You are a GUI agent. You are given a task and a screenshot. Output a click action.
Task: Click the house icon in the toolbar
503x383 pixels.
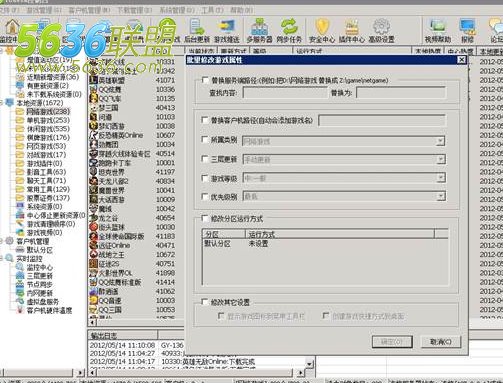point(12,27)
